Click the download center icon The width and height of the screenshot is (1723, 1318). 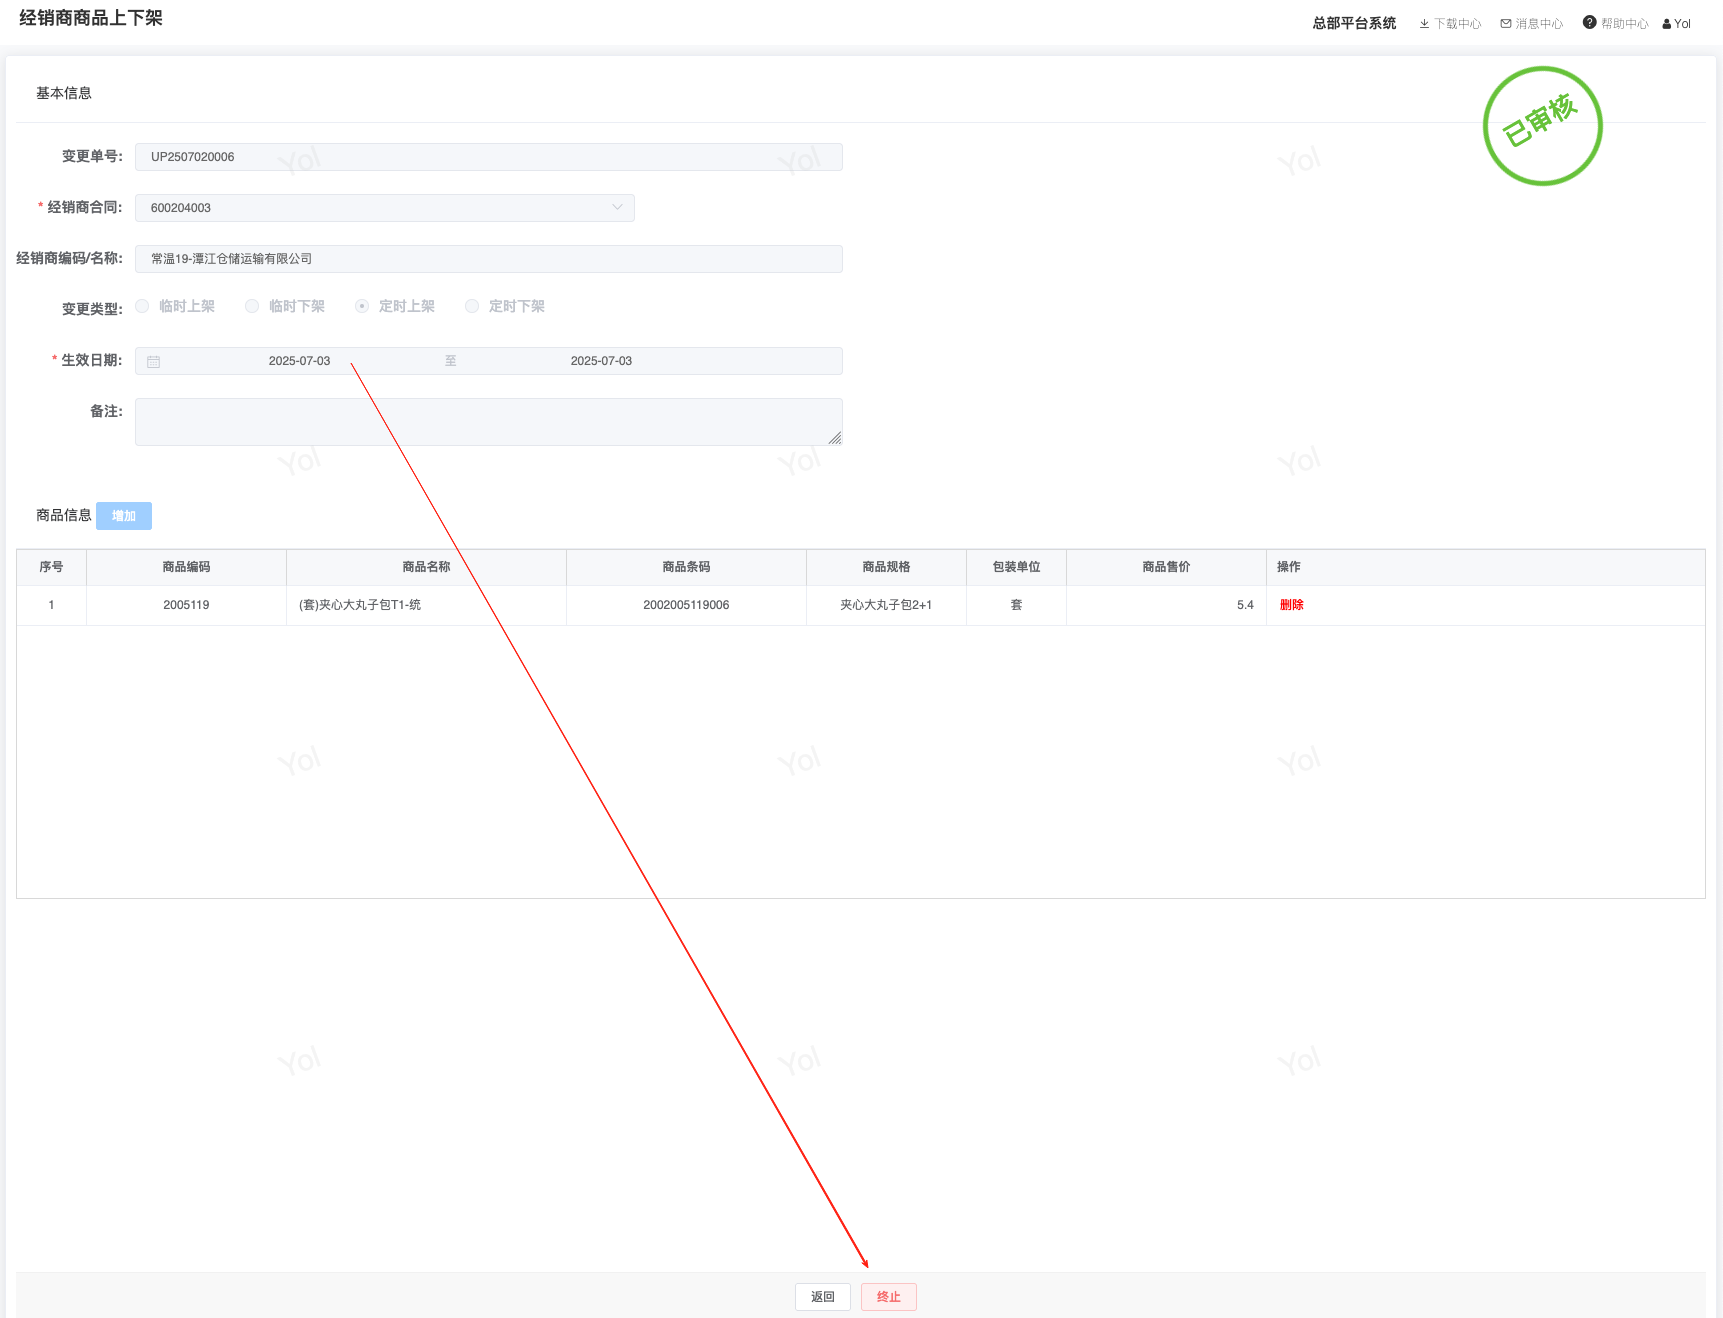coord(1424,24)
